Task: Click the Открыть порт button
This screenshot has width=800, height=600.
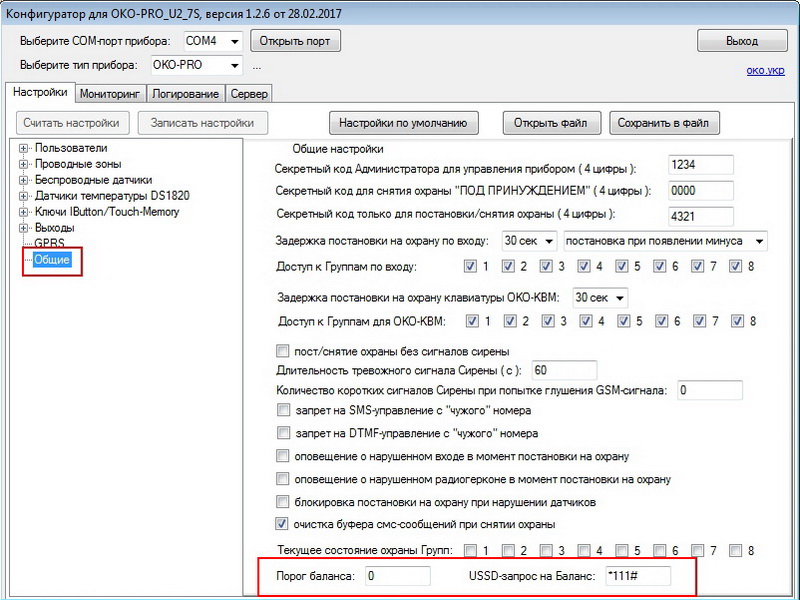Action: pos(295,41)
